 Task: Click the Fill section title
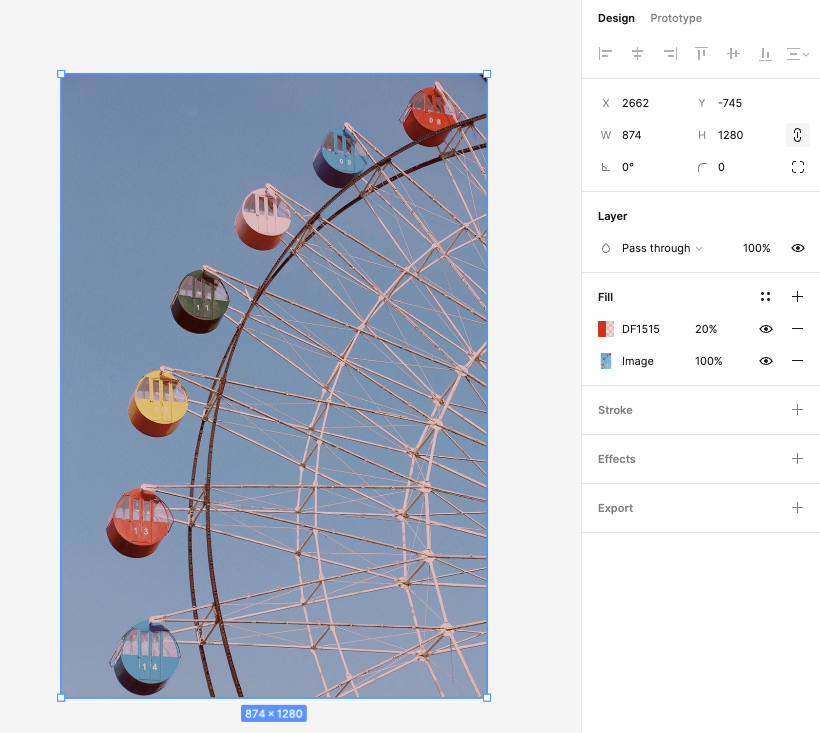[x=605, y=297]
